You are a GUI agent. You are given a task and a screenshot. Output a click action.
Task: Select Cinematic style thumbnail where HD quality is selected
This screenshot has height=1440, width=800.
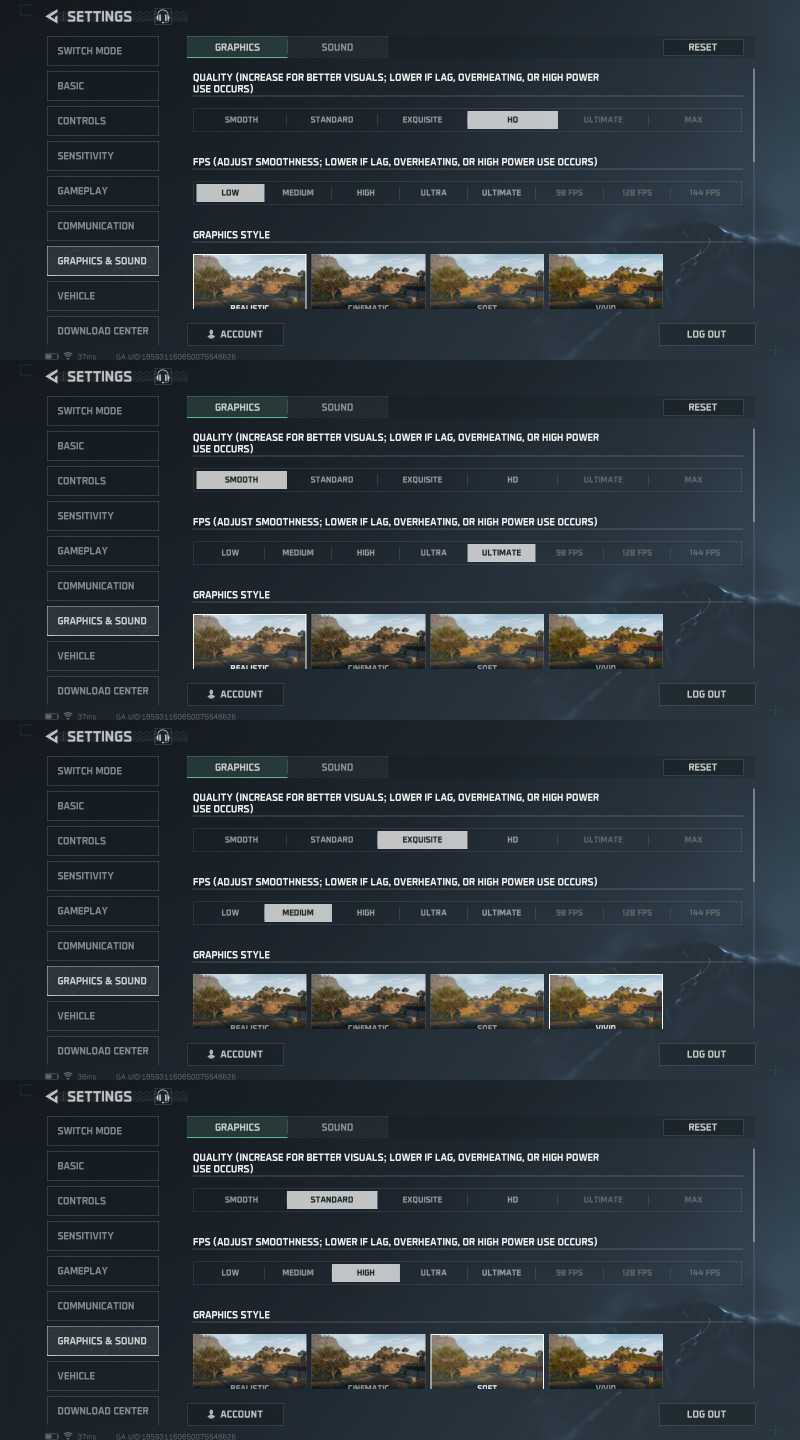(x=368, y=281)
